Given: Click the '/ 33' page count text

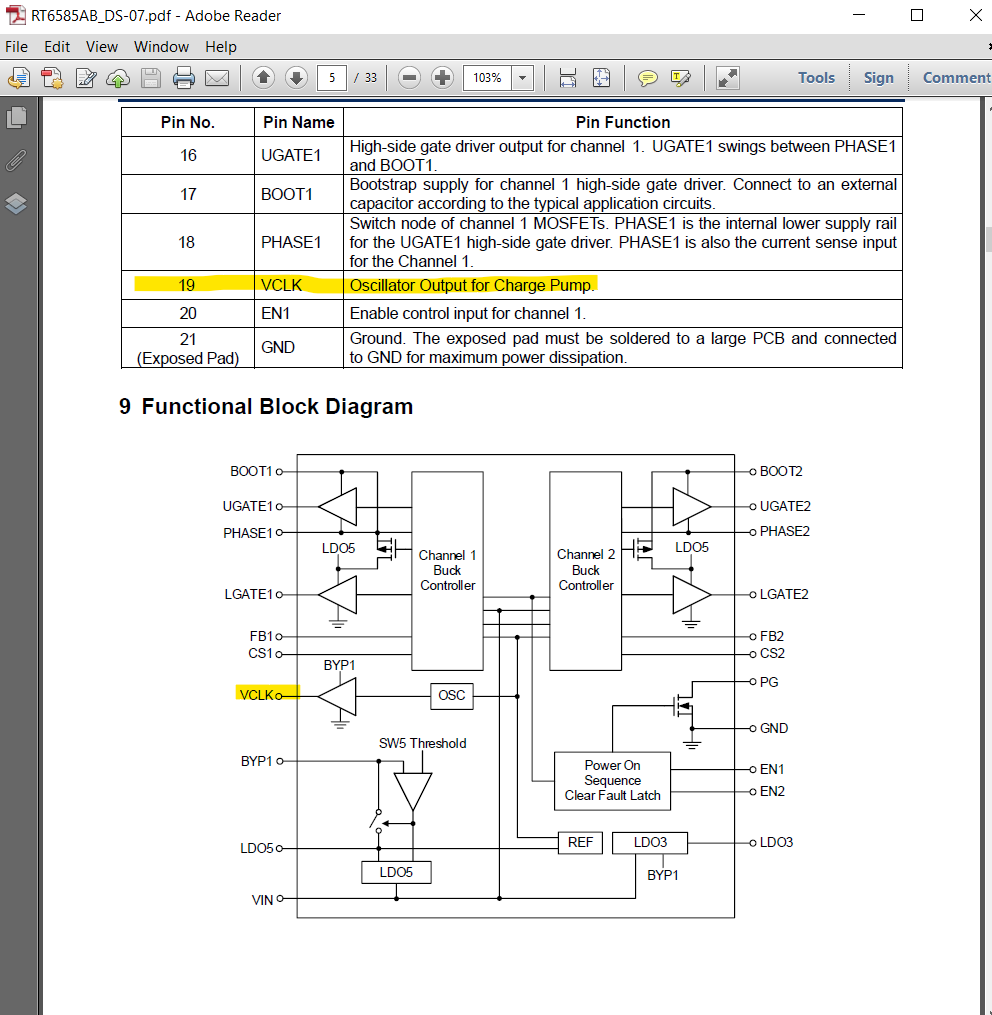Looking at the screenshot, I should (366, 78).
